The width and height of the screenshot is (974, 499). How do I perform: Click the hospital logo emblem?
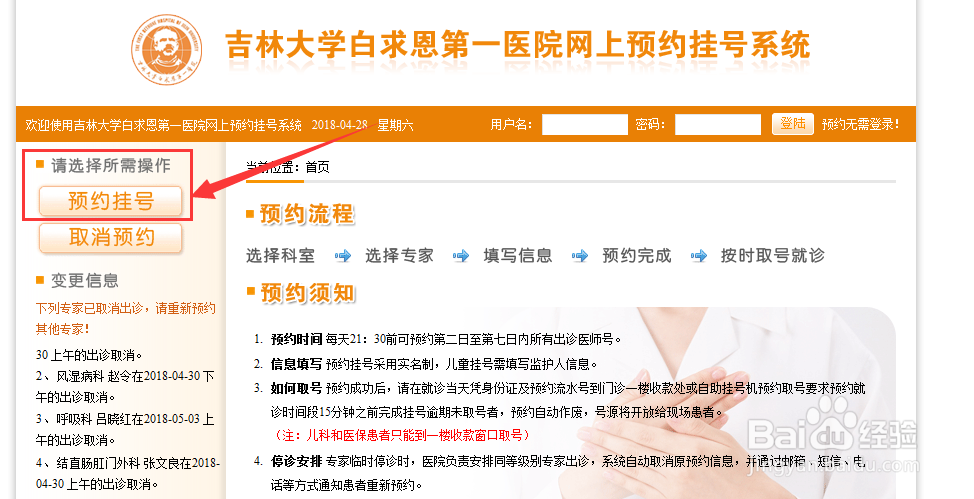click(x=166, y=50)
